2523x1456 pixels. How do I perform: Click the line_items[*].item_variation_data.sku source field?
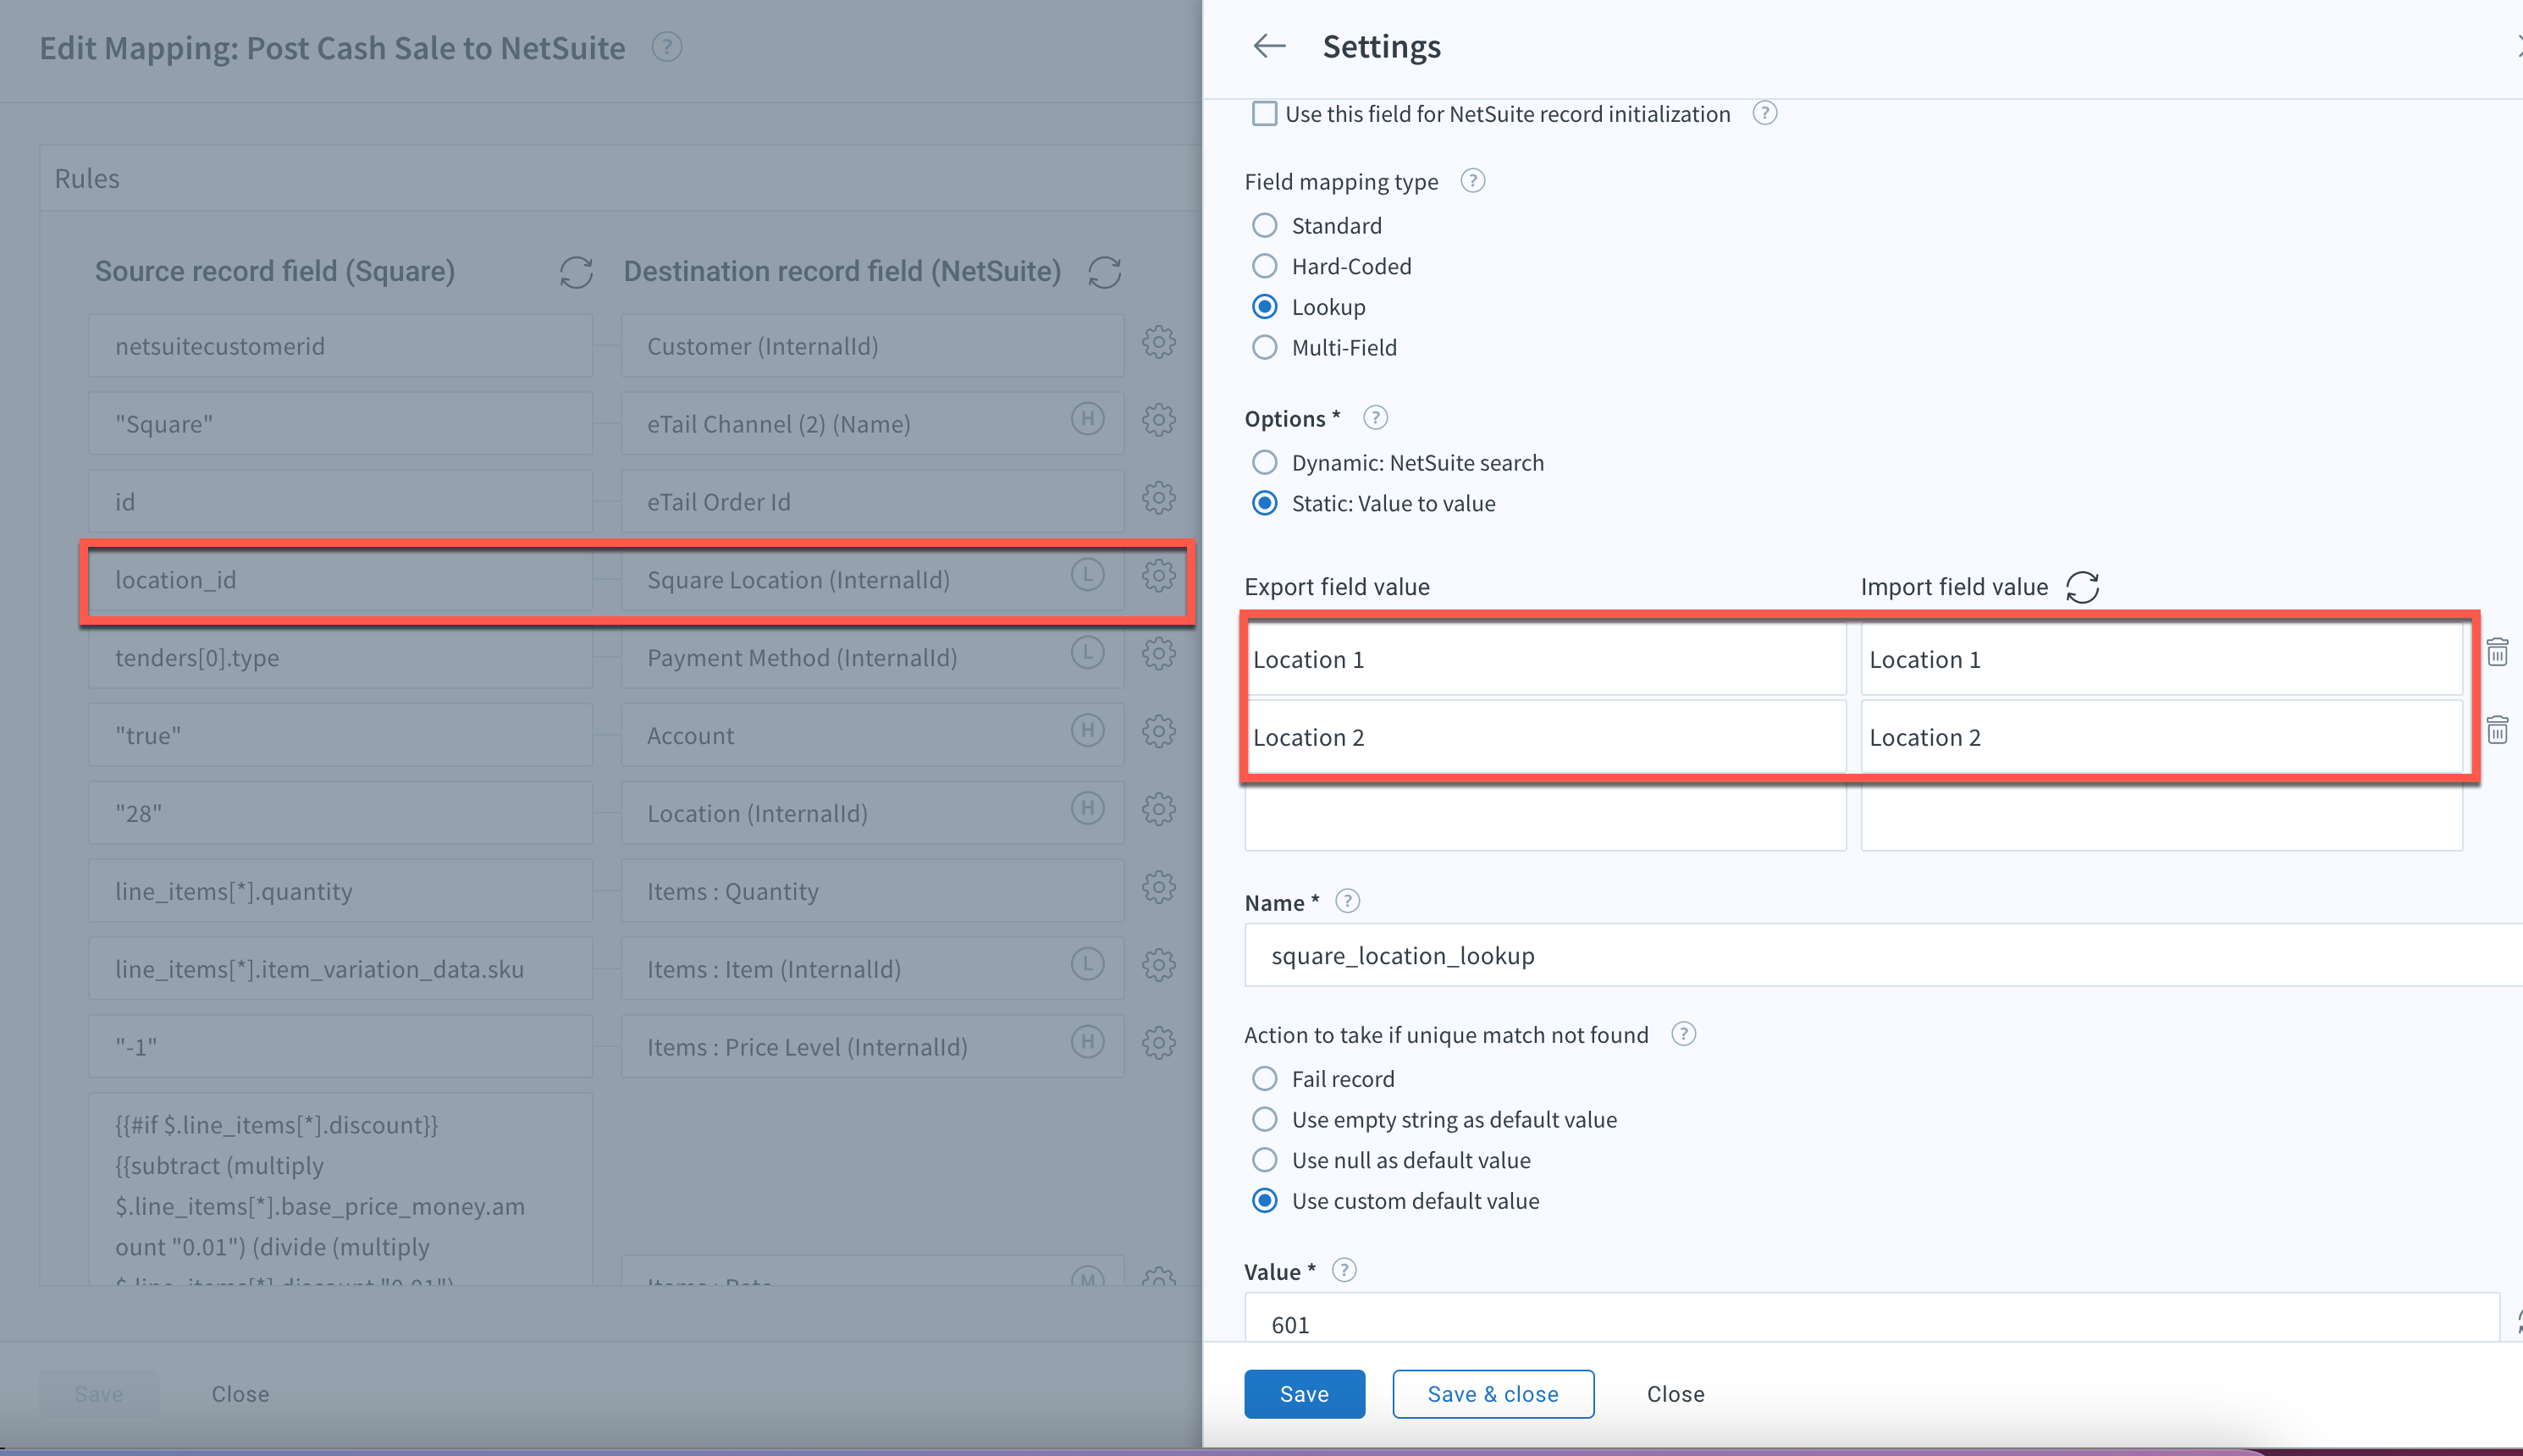(x=340, y=969)
